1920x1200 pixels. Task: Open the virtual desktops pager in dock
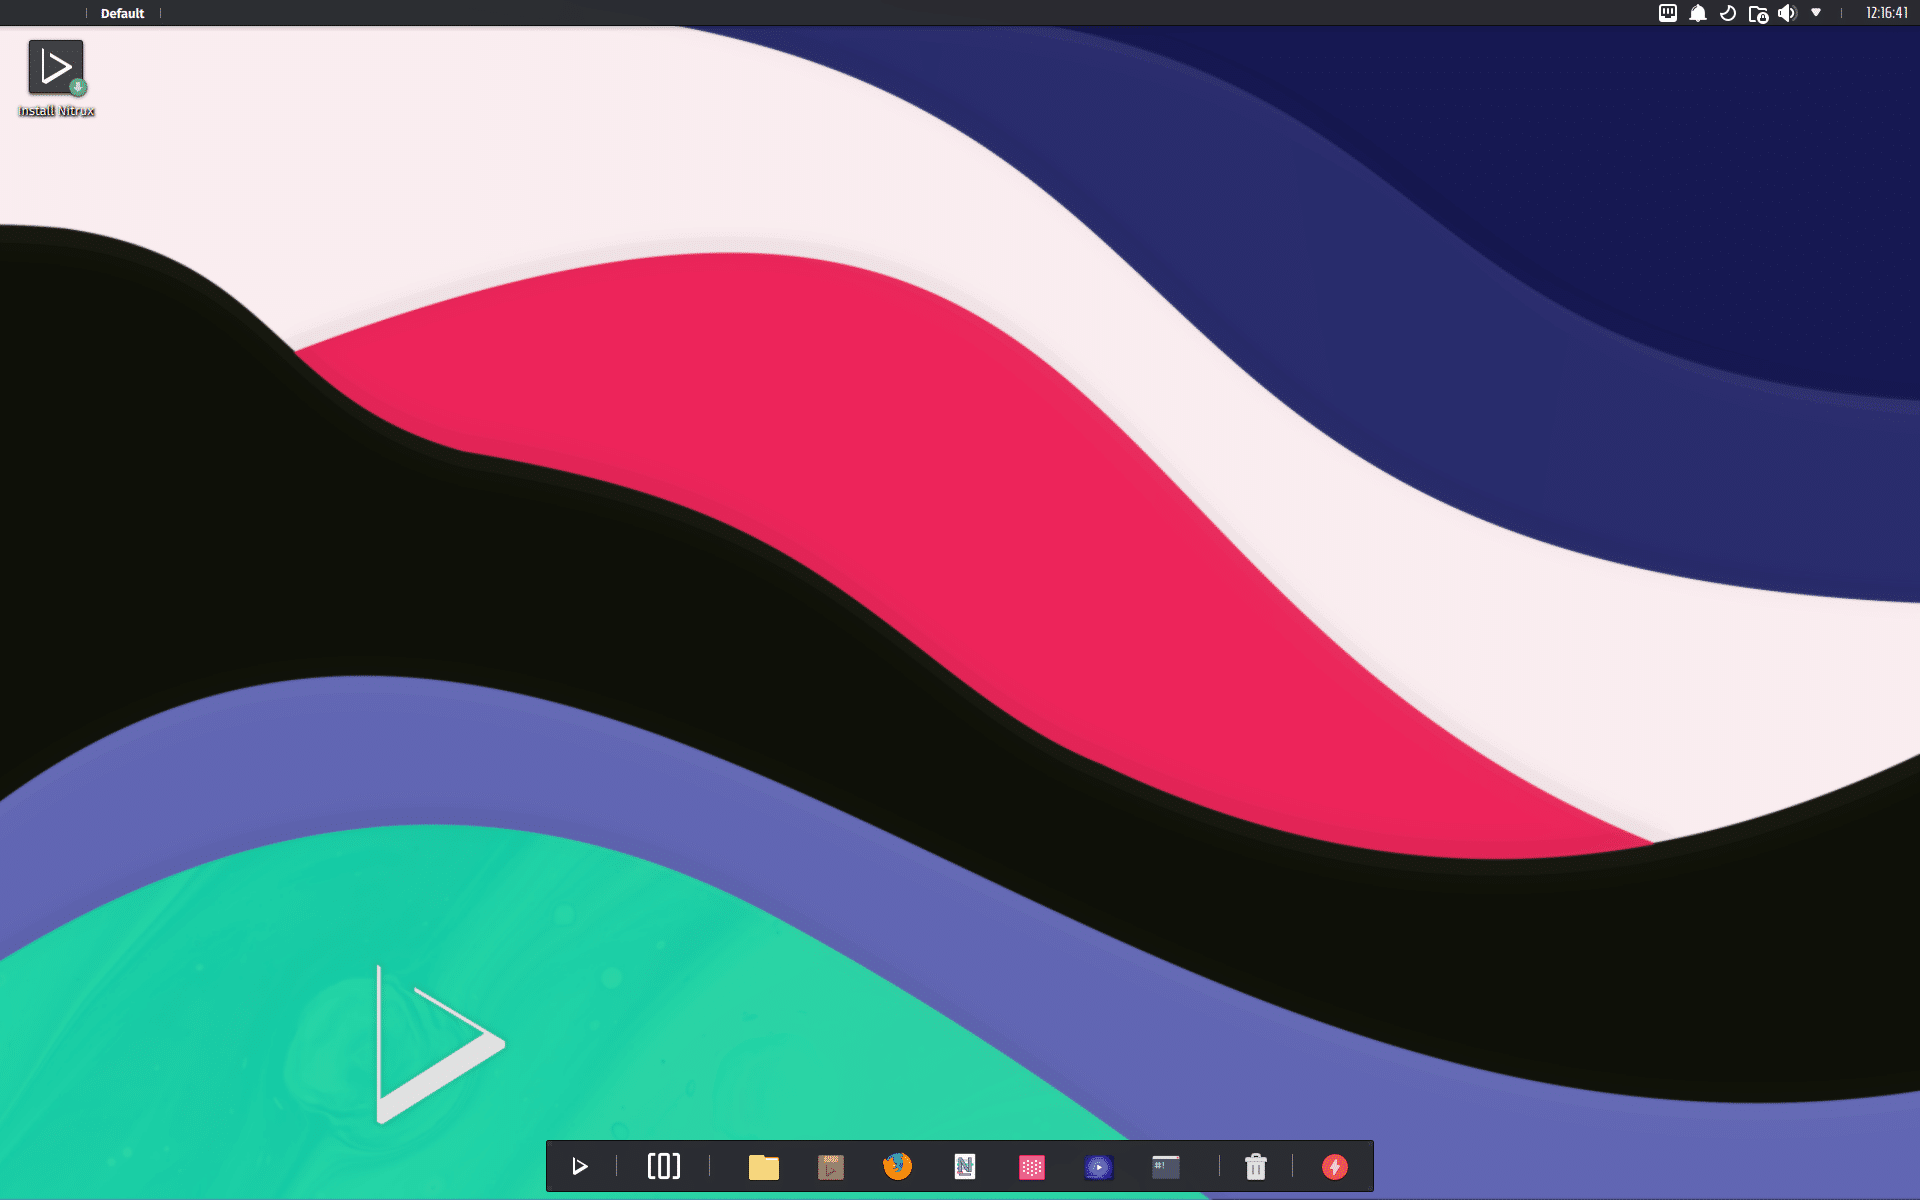pos(663,1166)
